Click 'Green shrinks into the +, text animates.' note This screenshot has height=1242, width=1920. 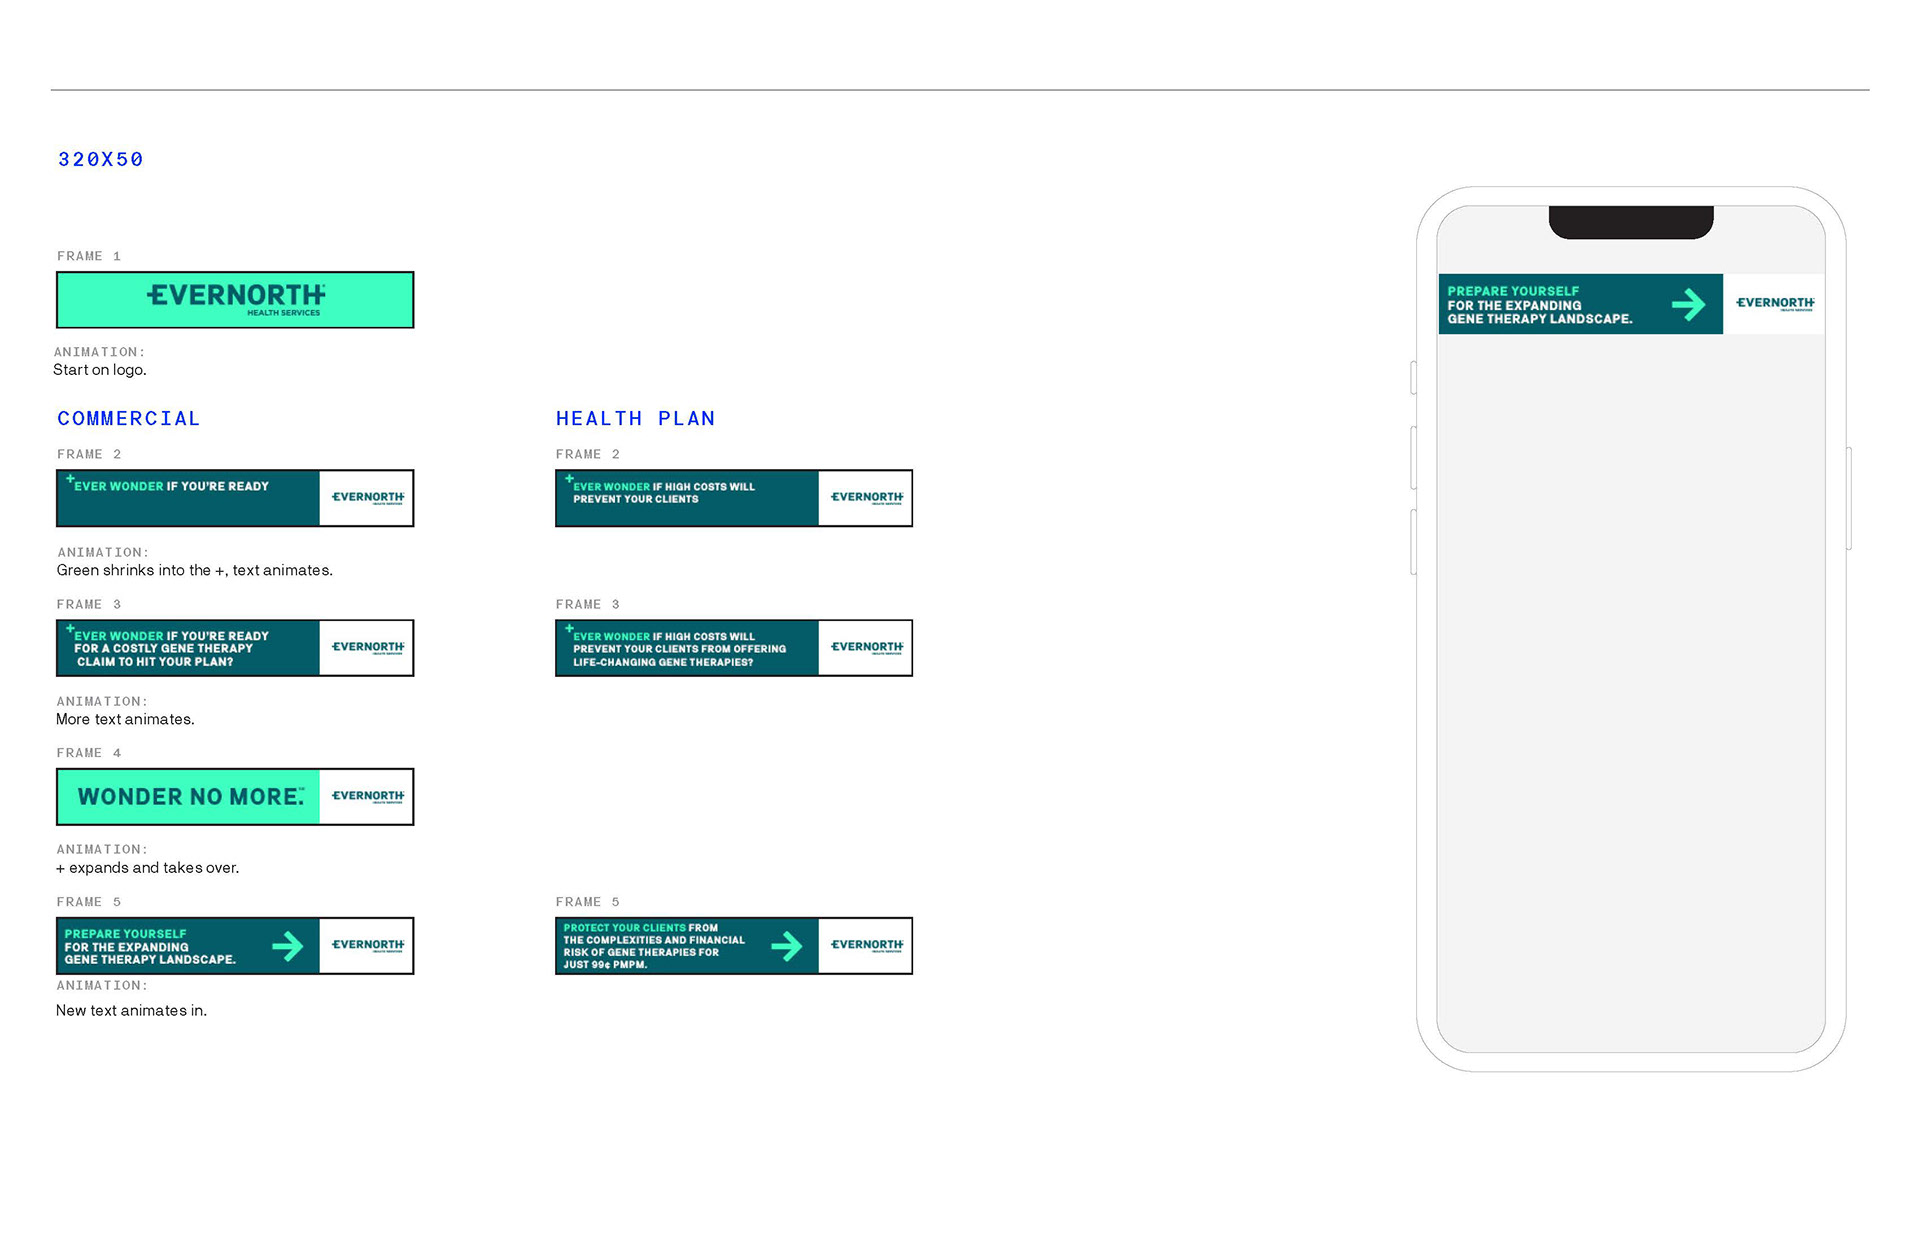tap(195, 571)
